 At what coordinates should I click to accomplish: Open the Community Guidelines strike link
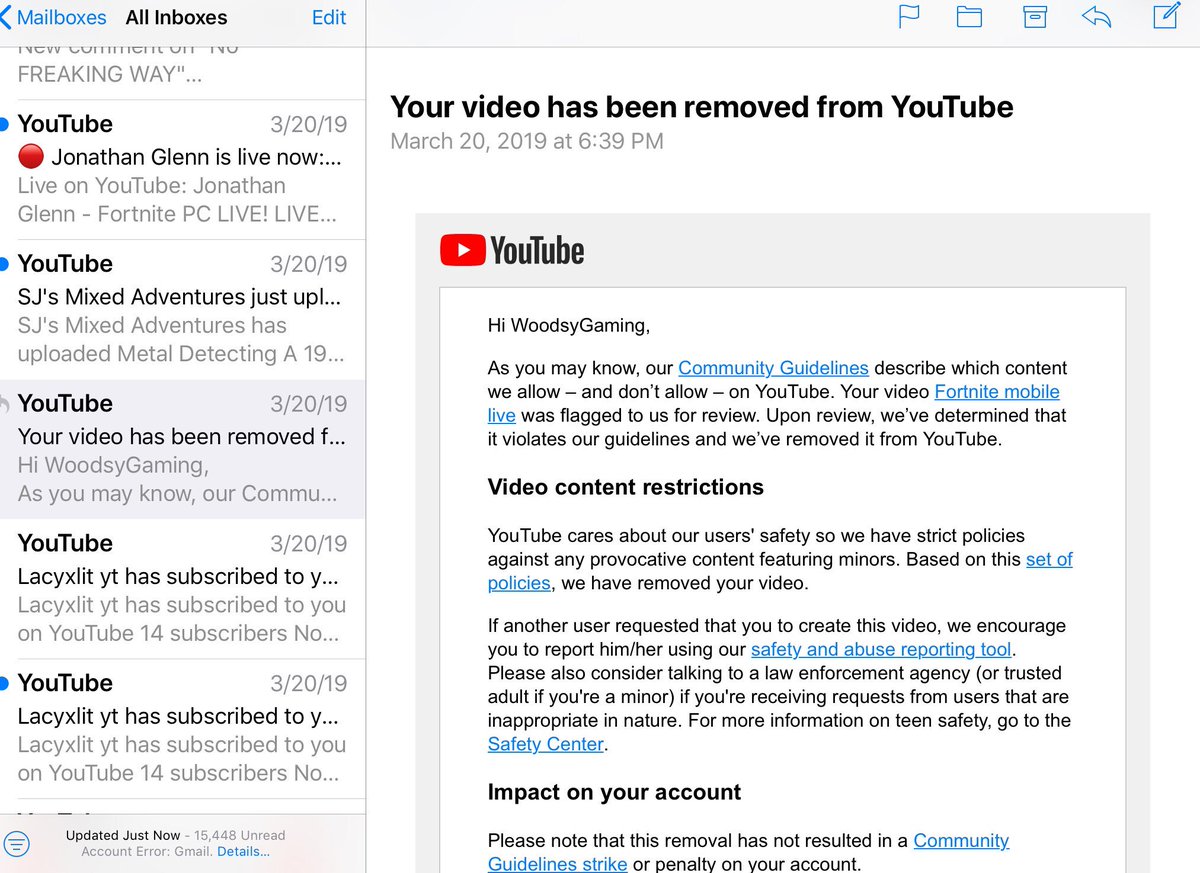tap(748, 852)
